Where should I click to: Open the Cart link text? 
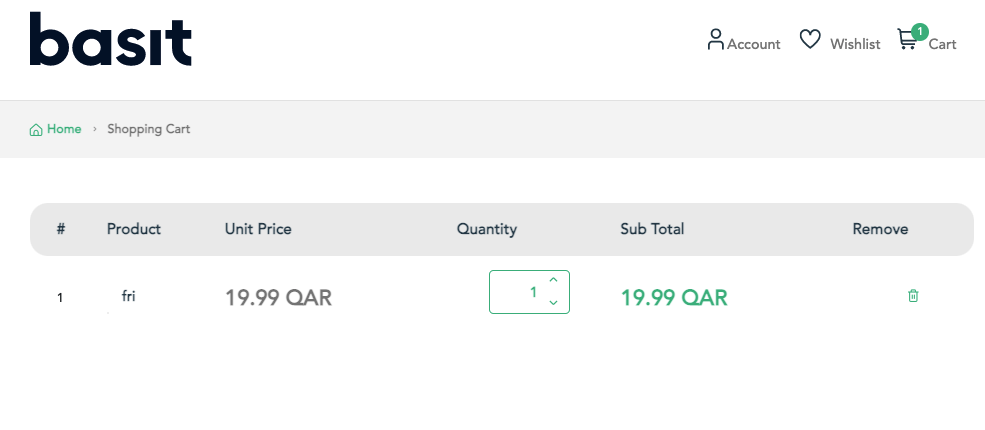coord(942,44)
